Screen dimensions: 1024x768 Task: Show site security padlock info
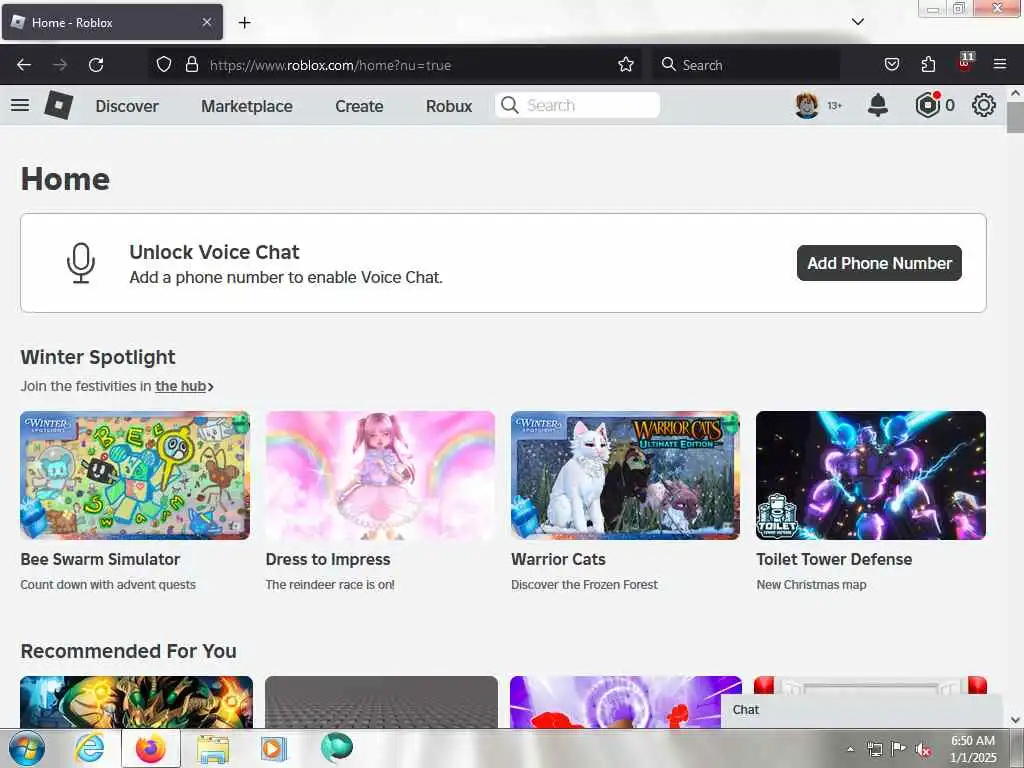(192, 65)
